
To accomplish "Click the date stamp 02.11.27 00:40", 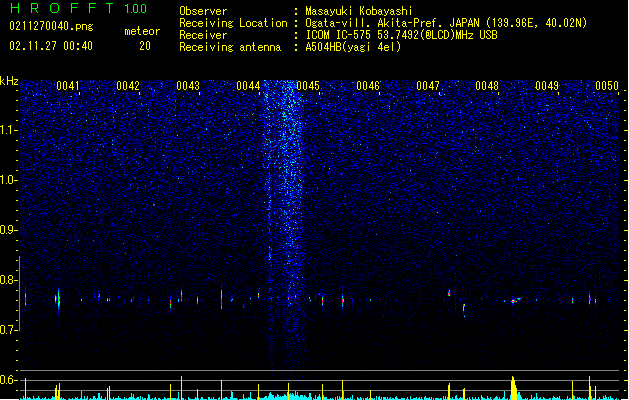I will pyautogui.click(x=51, y=46).
